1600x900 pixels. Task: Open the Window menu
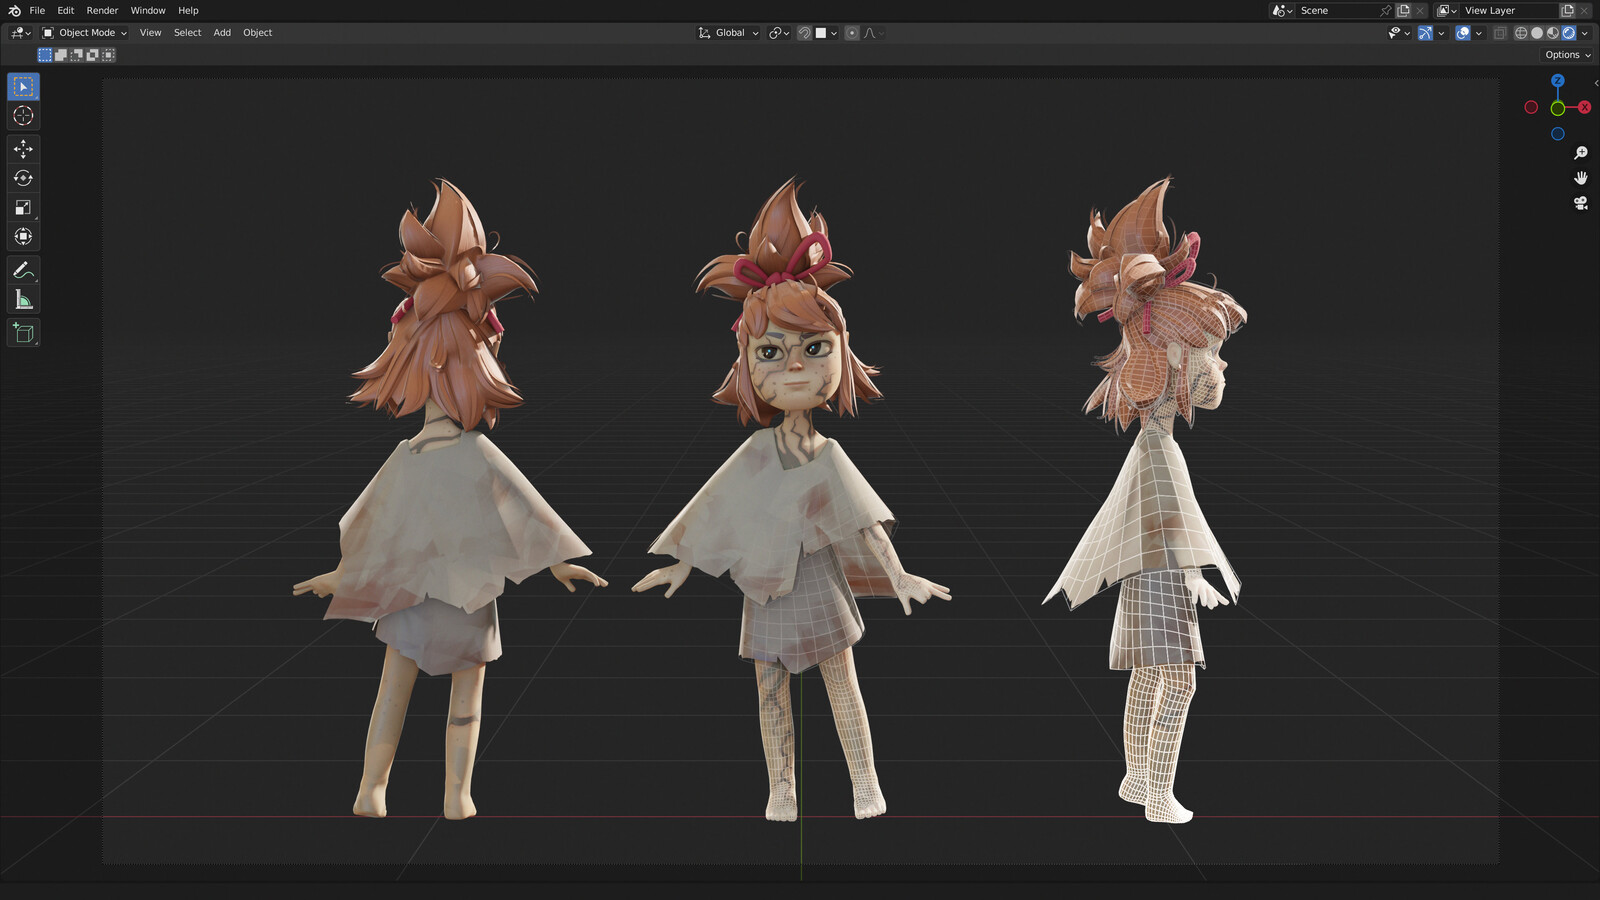coord(148,10)
